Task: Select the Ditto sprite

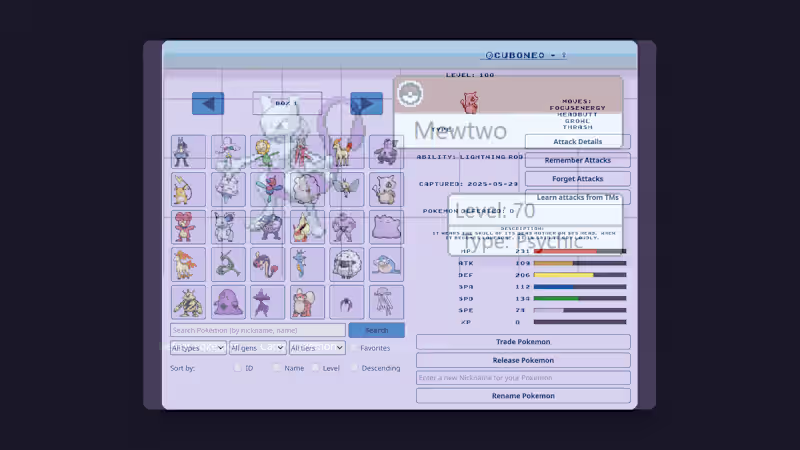Action: (x=386, y=227)
